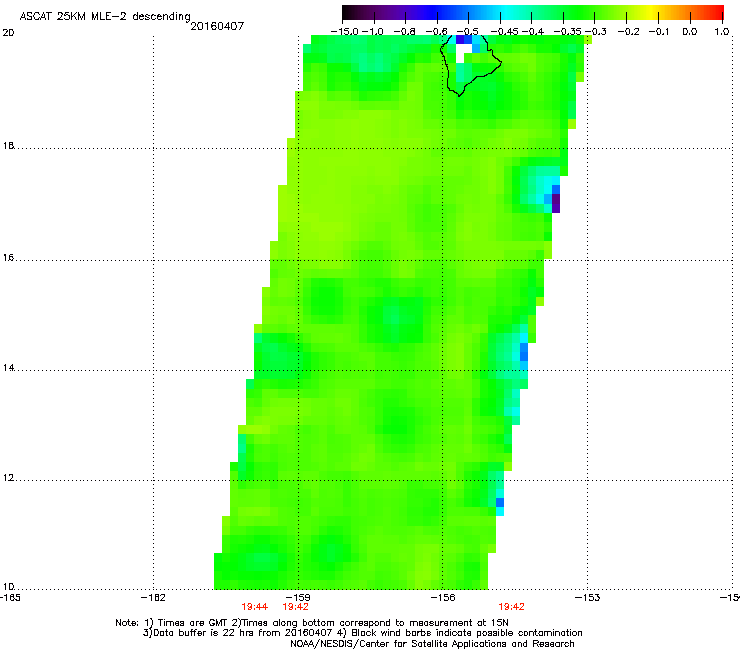
Task: Click latitude label 20 on the axis
Action: [8, 33]
